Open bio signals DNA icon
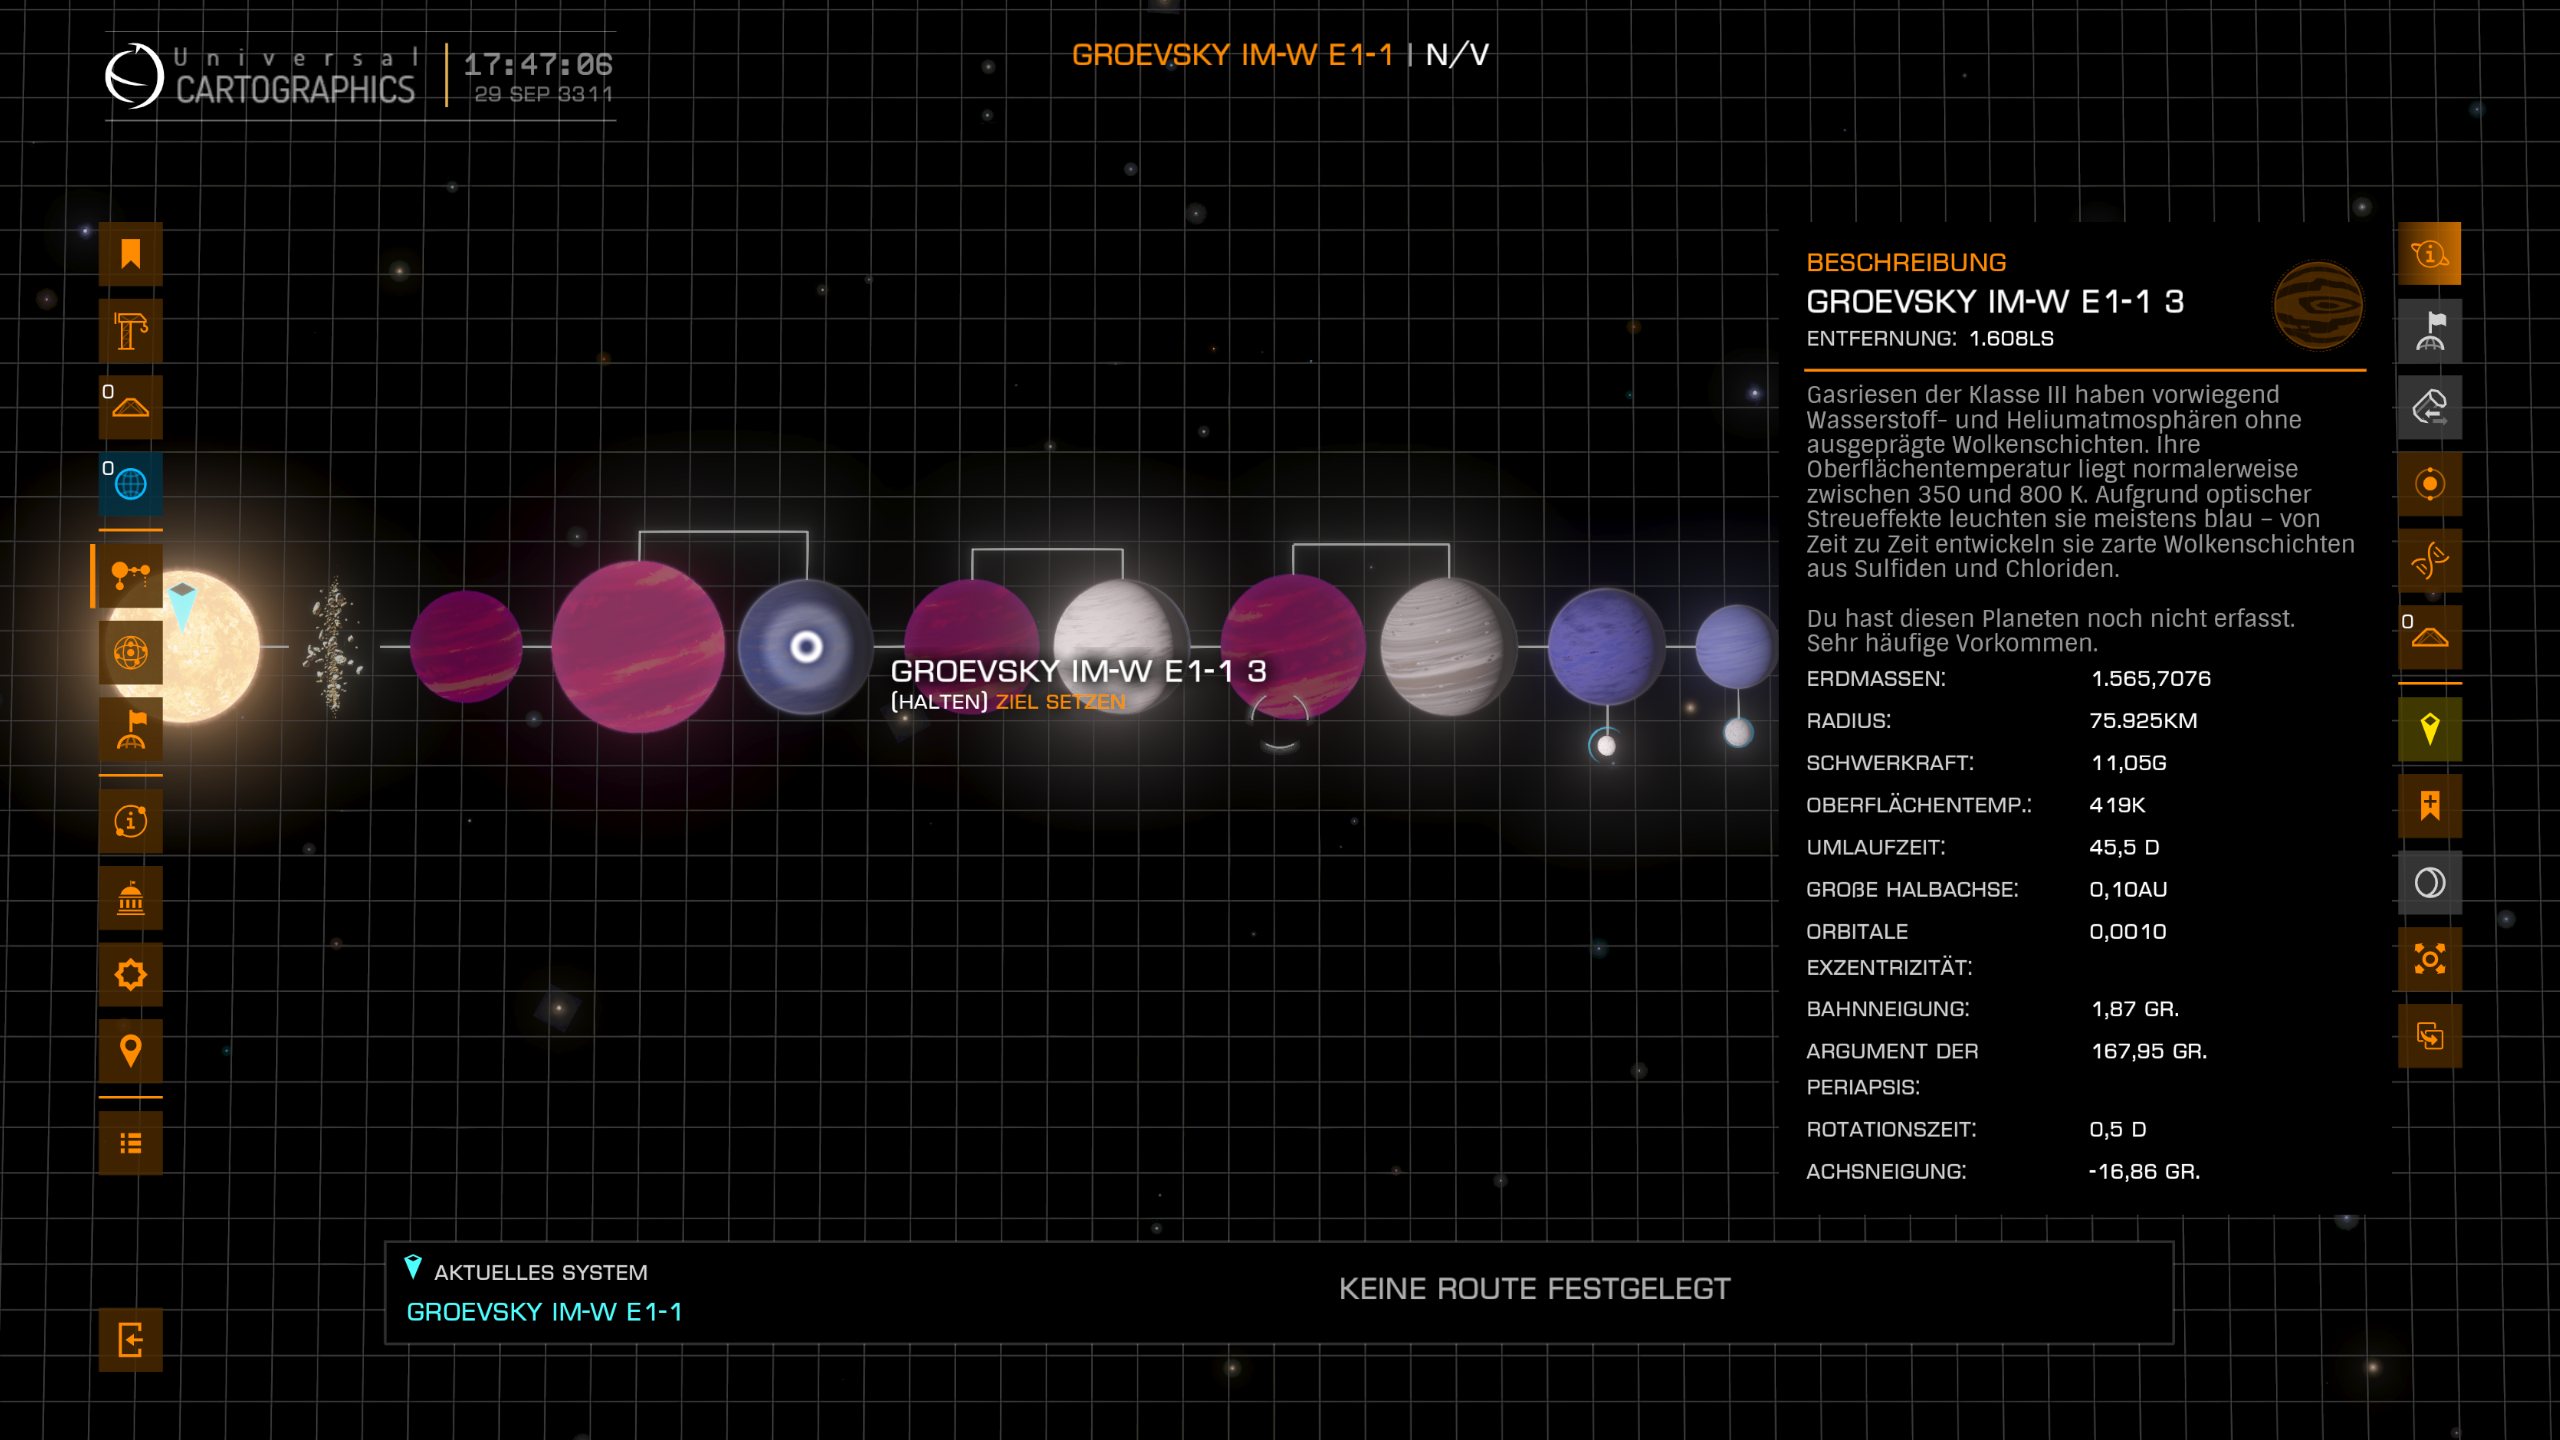Image resolution: width=2560 pixels, height=1440 pixels. 2429,560
